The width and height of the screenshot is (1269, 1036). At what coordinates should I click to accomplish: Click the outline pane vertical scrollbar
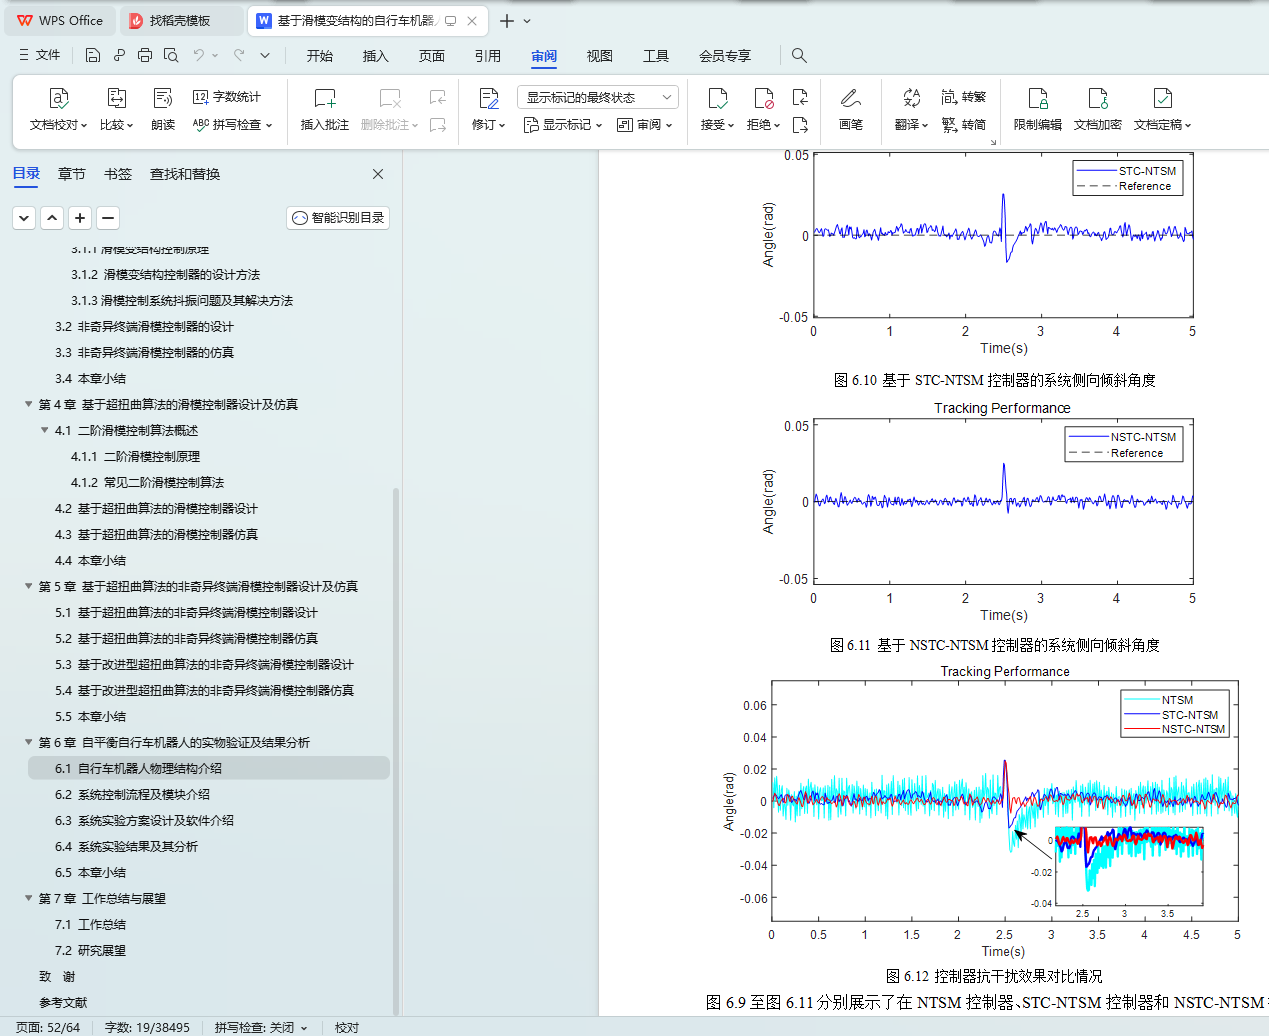click(396, 750)
